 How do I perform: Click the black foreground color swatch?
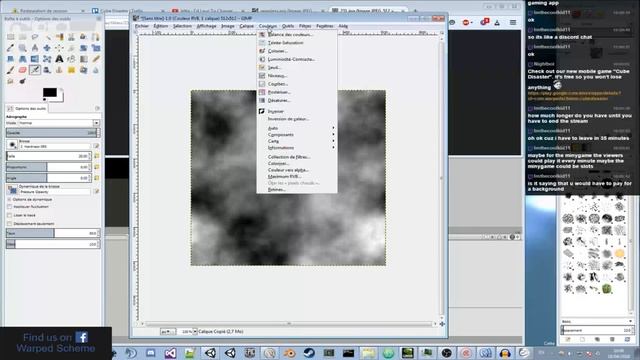coord(50,93)
